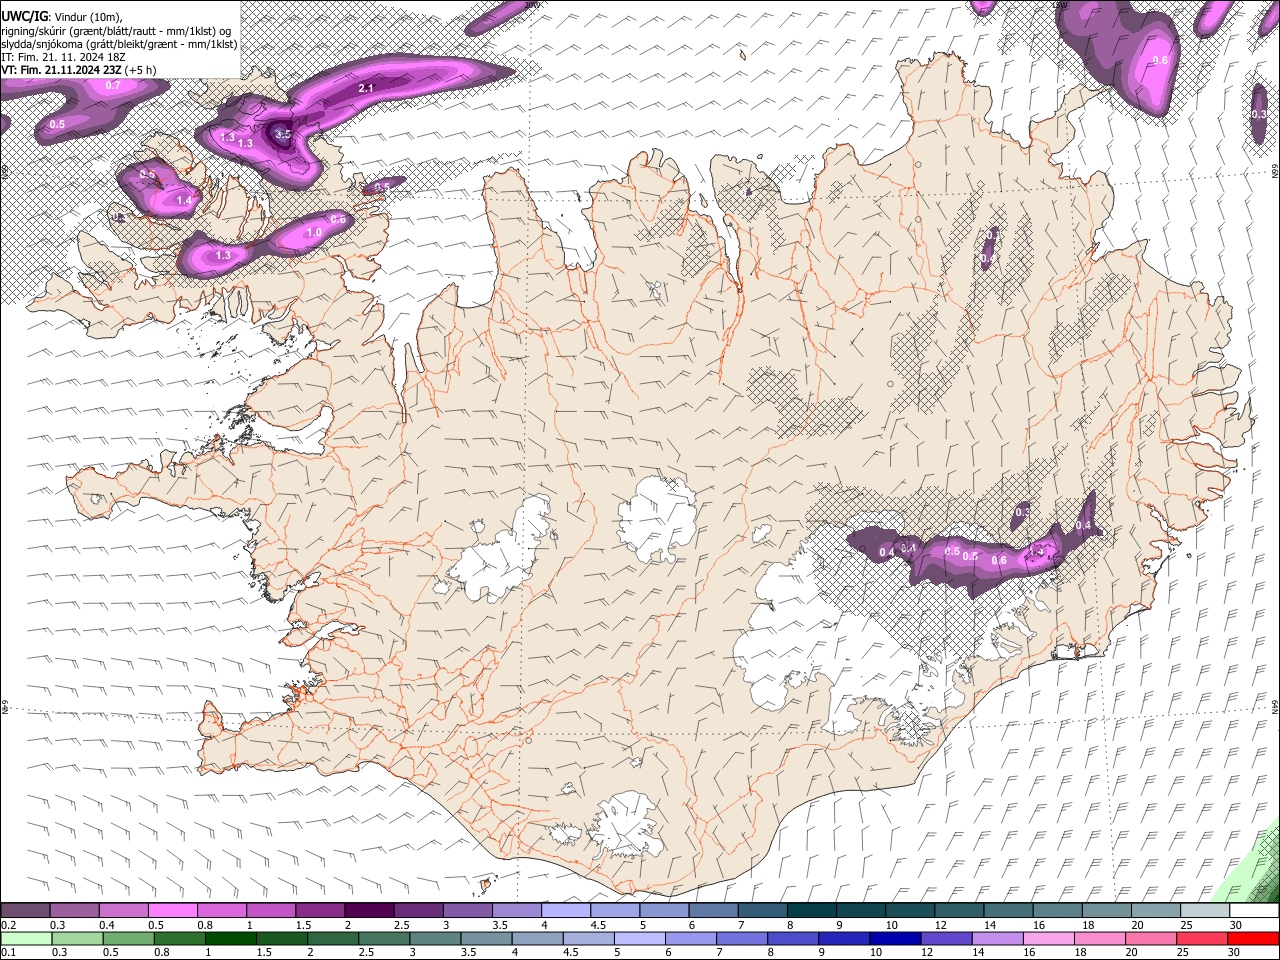Click the UWC/IG title text

tap(24, 16)
